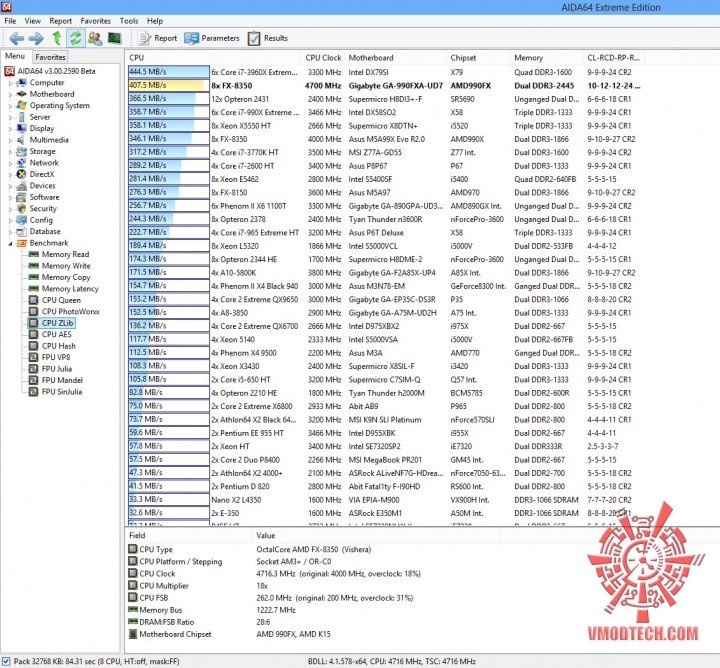Sort by the CPU Clock column header
Viewport: 720px width, 668px height.
pos(323,58)
